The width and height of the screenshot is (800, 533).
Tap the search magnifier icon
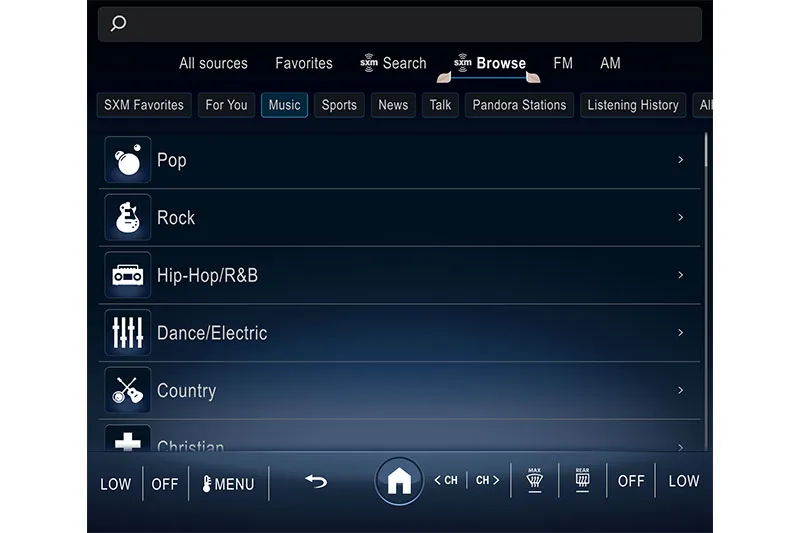pyautogui.click(x=118, y=24)
